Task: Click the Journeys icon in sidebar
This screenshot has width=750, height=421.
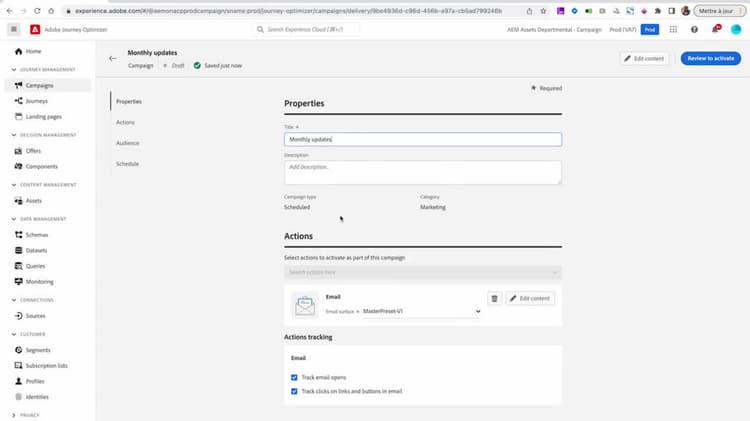Action: click(x=19, y=101)
